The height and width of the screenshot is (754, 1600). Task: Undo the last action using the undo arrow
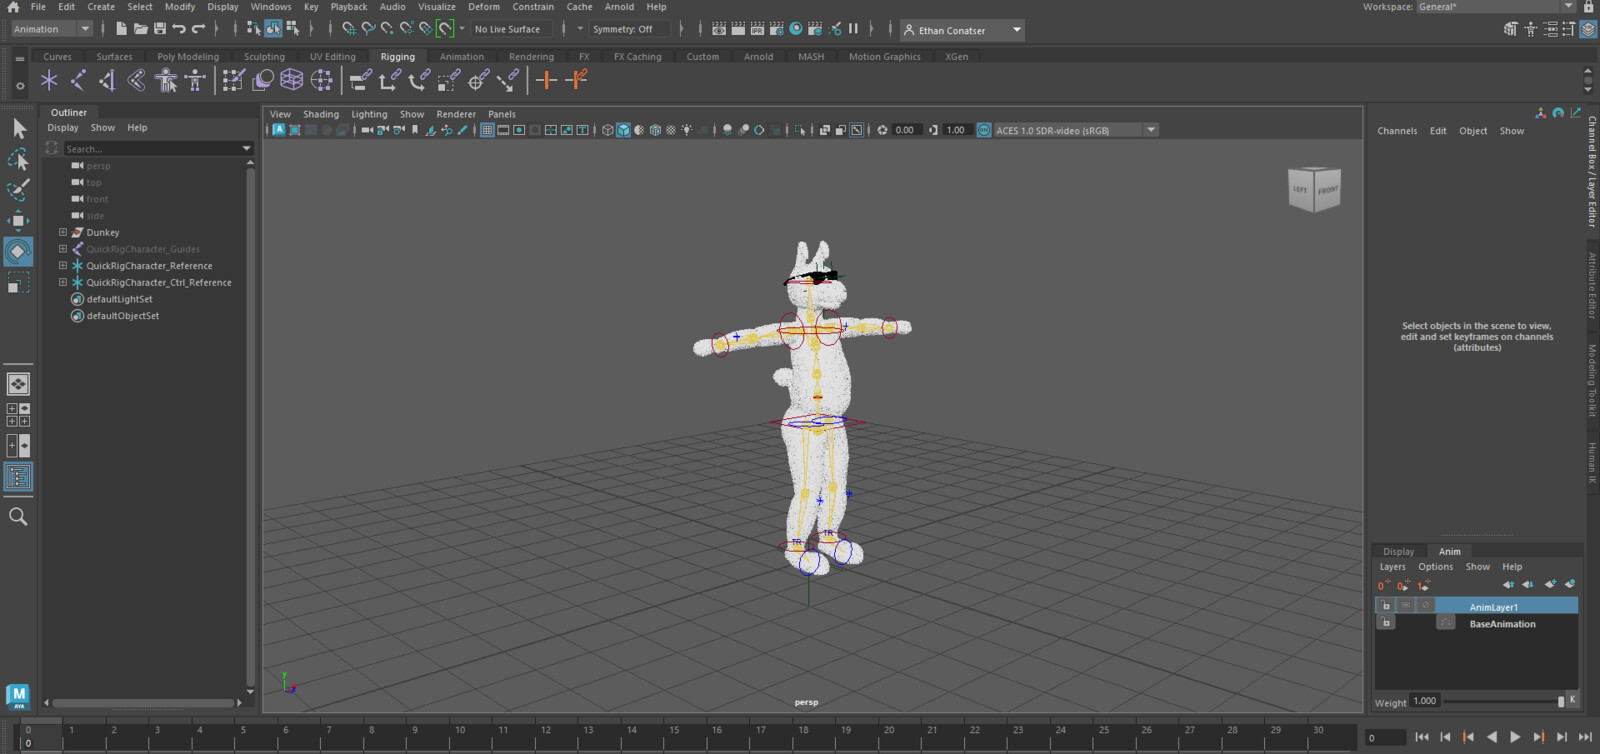179,29
